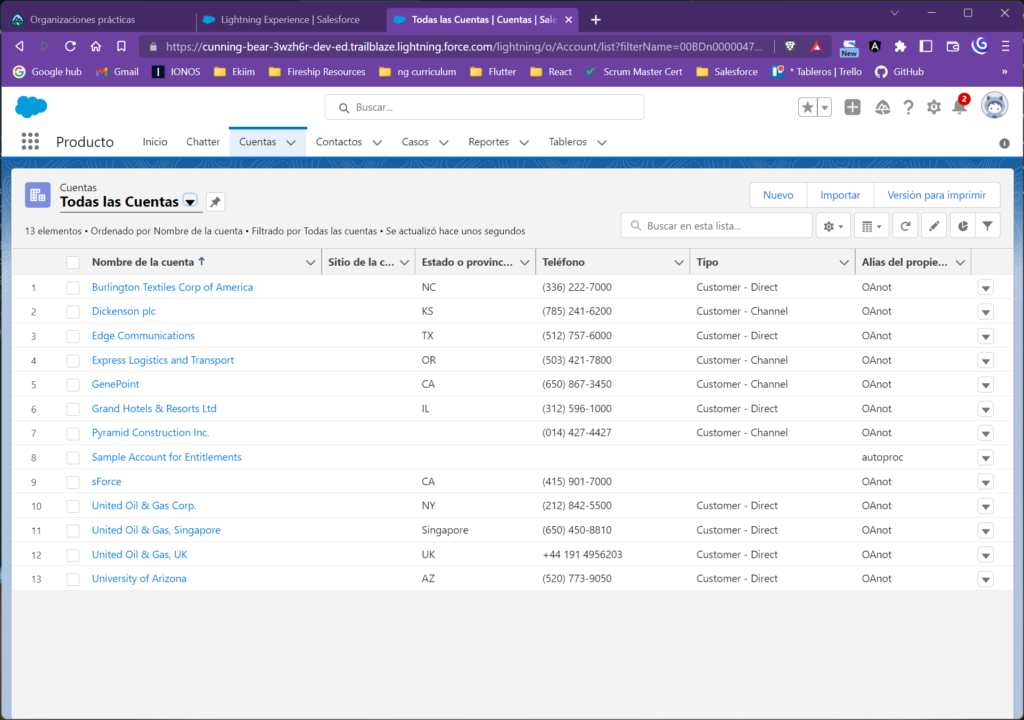The height and width of the screenshot is (720, 1024).
Task: Open the GitHub bookmark
Action: click(899, 72)
